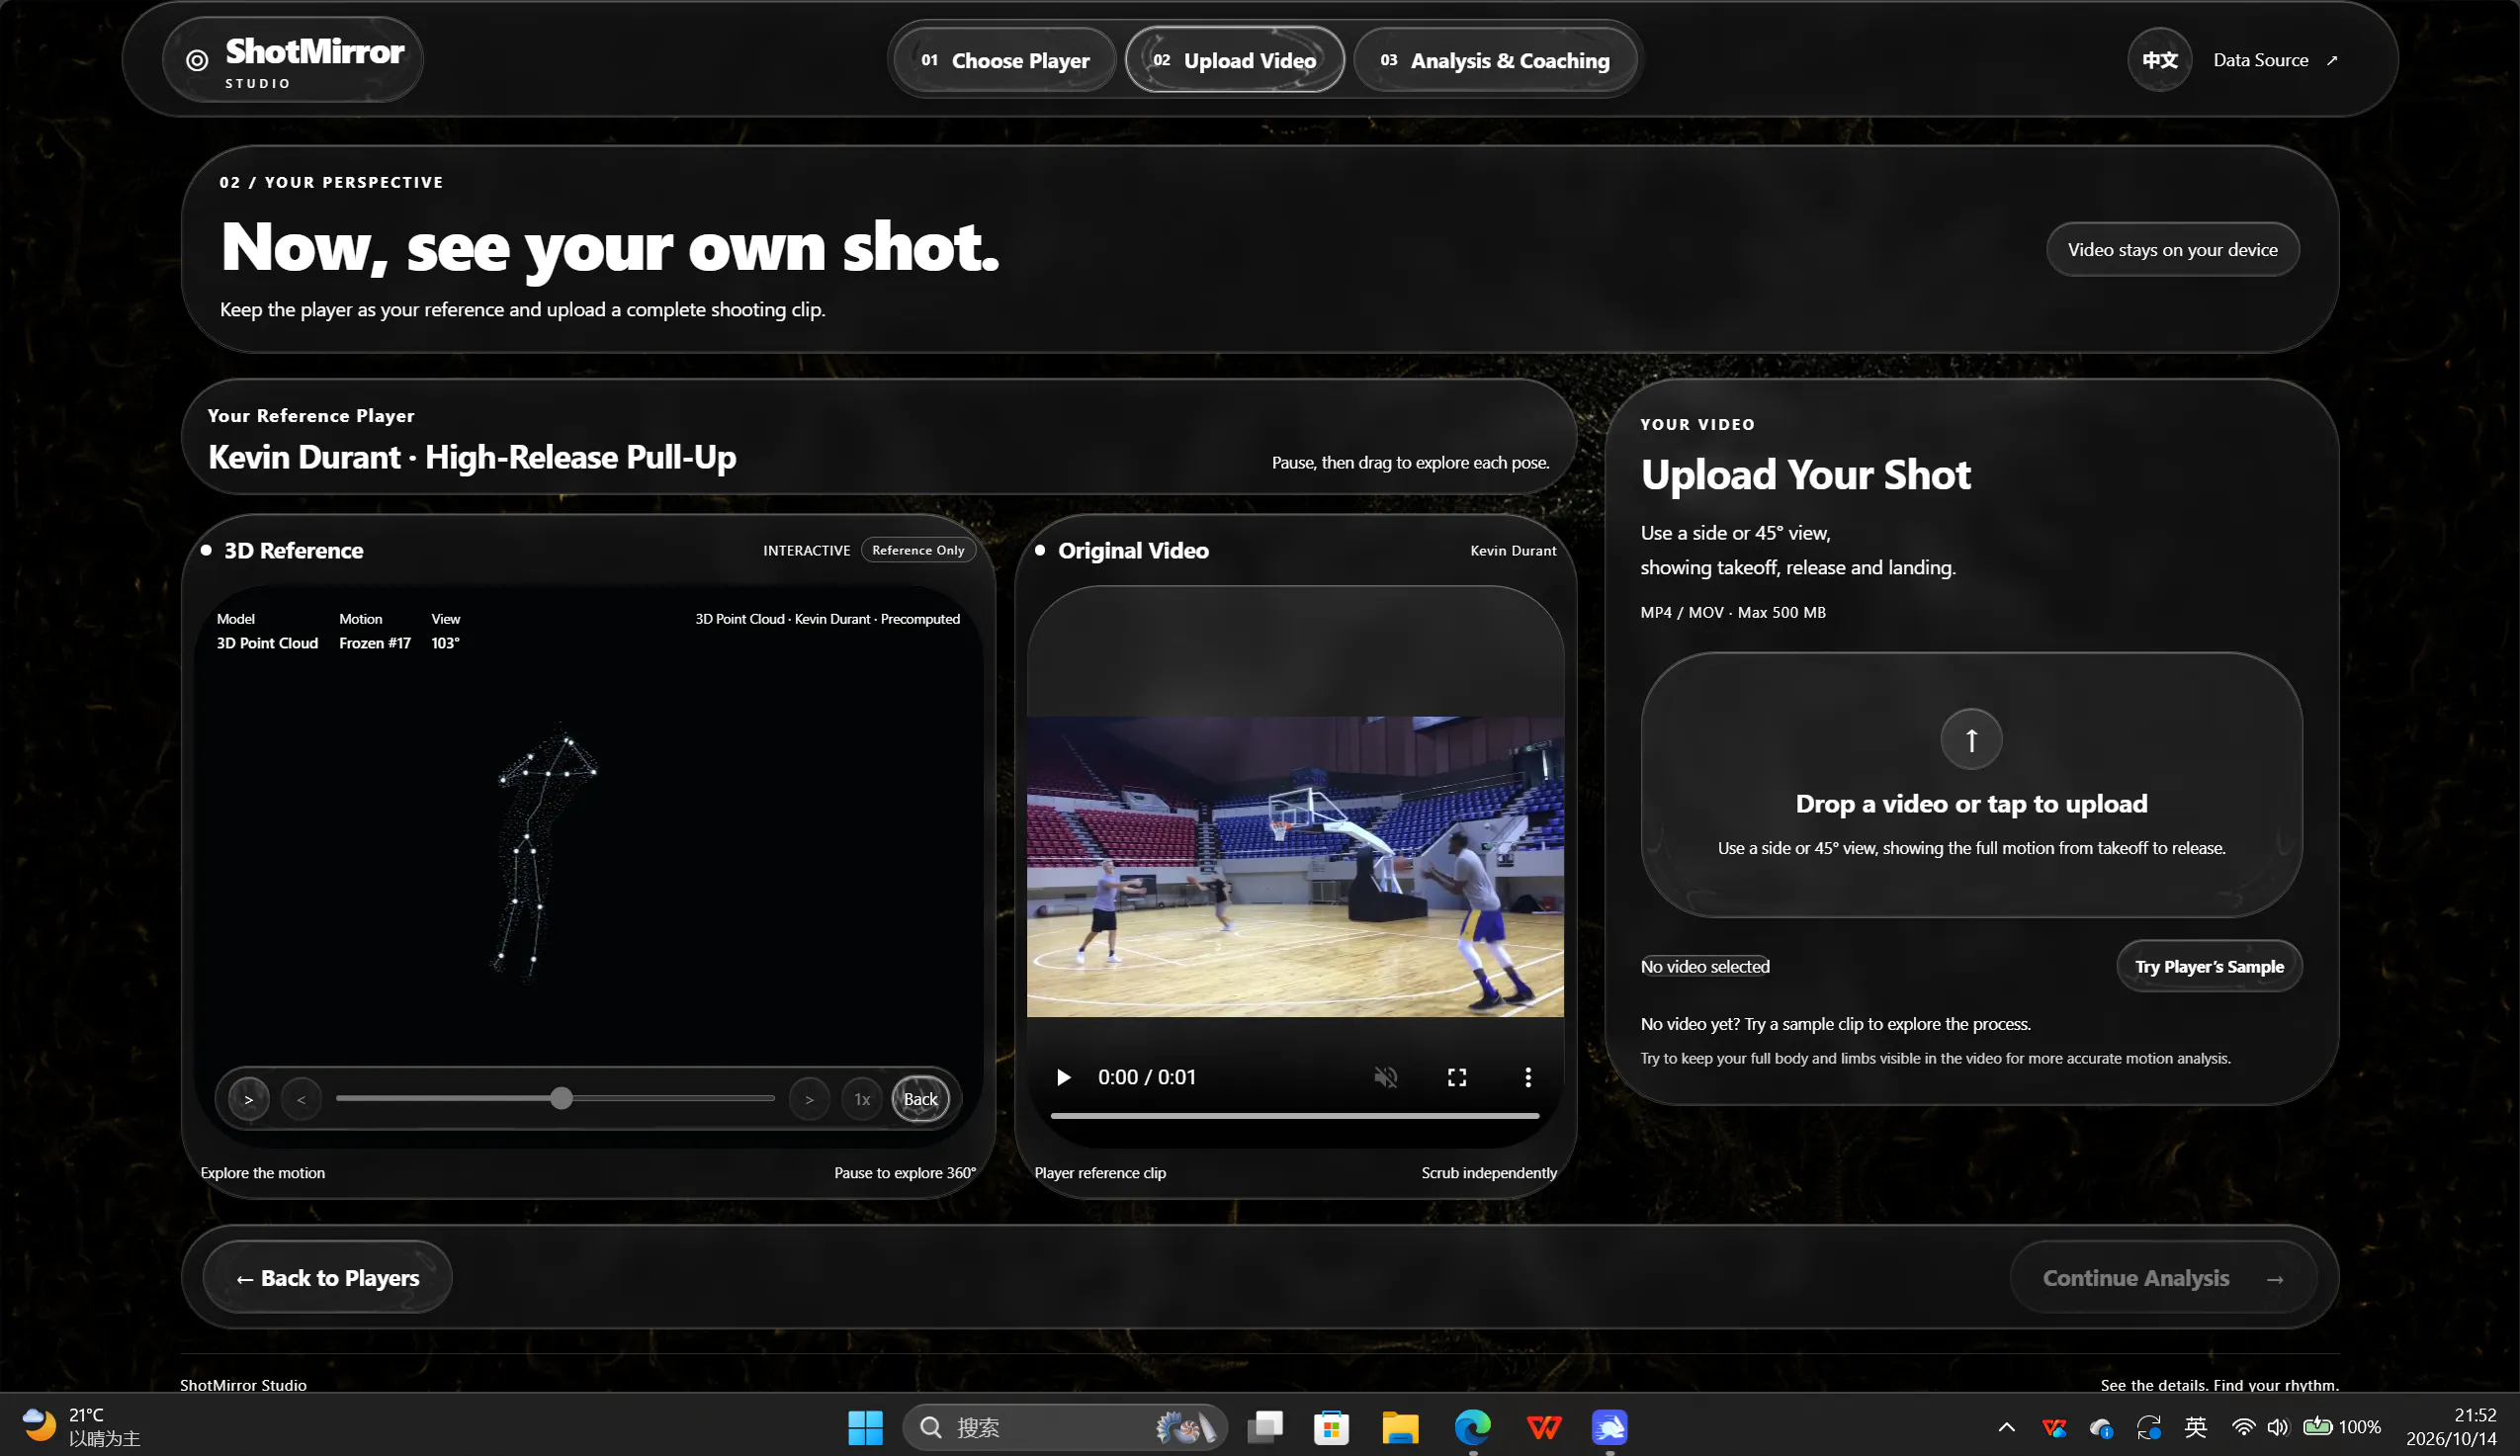The height and width of the screenshot is (1456, 2520).
Task: Enter fullscreen on original video
Action: (1457, 1077)
